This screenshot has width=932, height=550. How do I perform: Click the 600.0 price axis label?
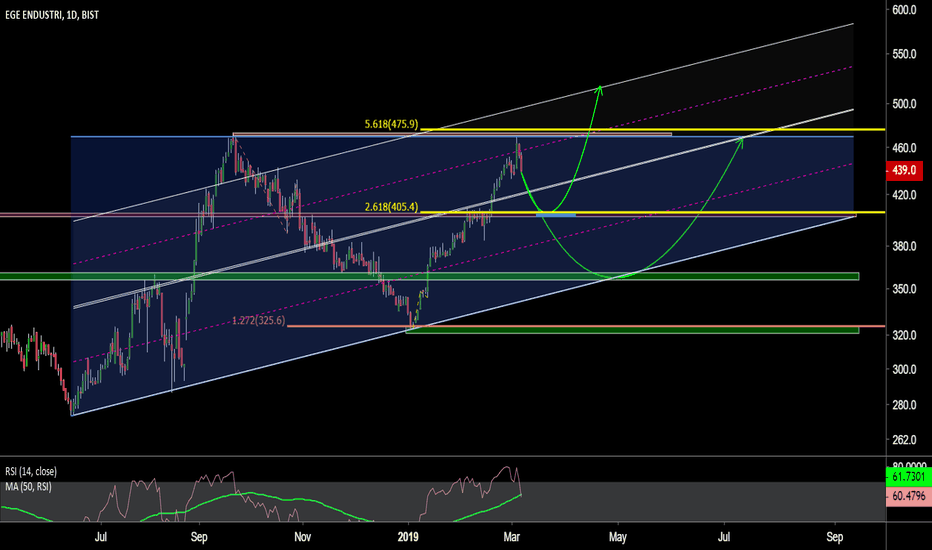904,10
